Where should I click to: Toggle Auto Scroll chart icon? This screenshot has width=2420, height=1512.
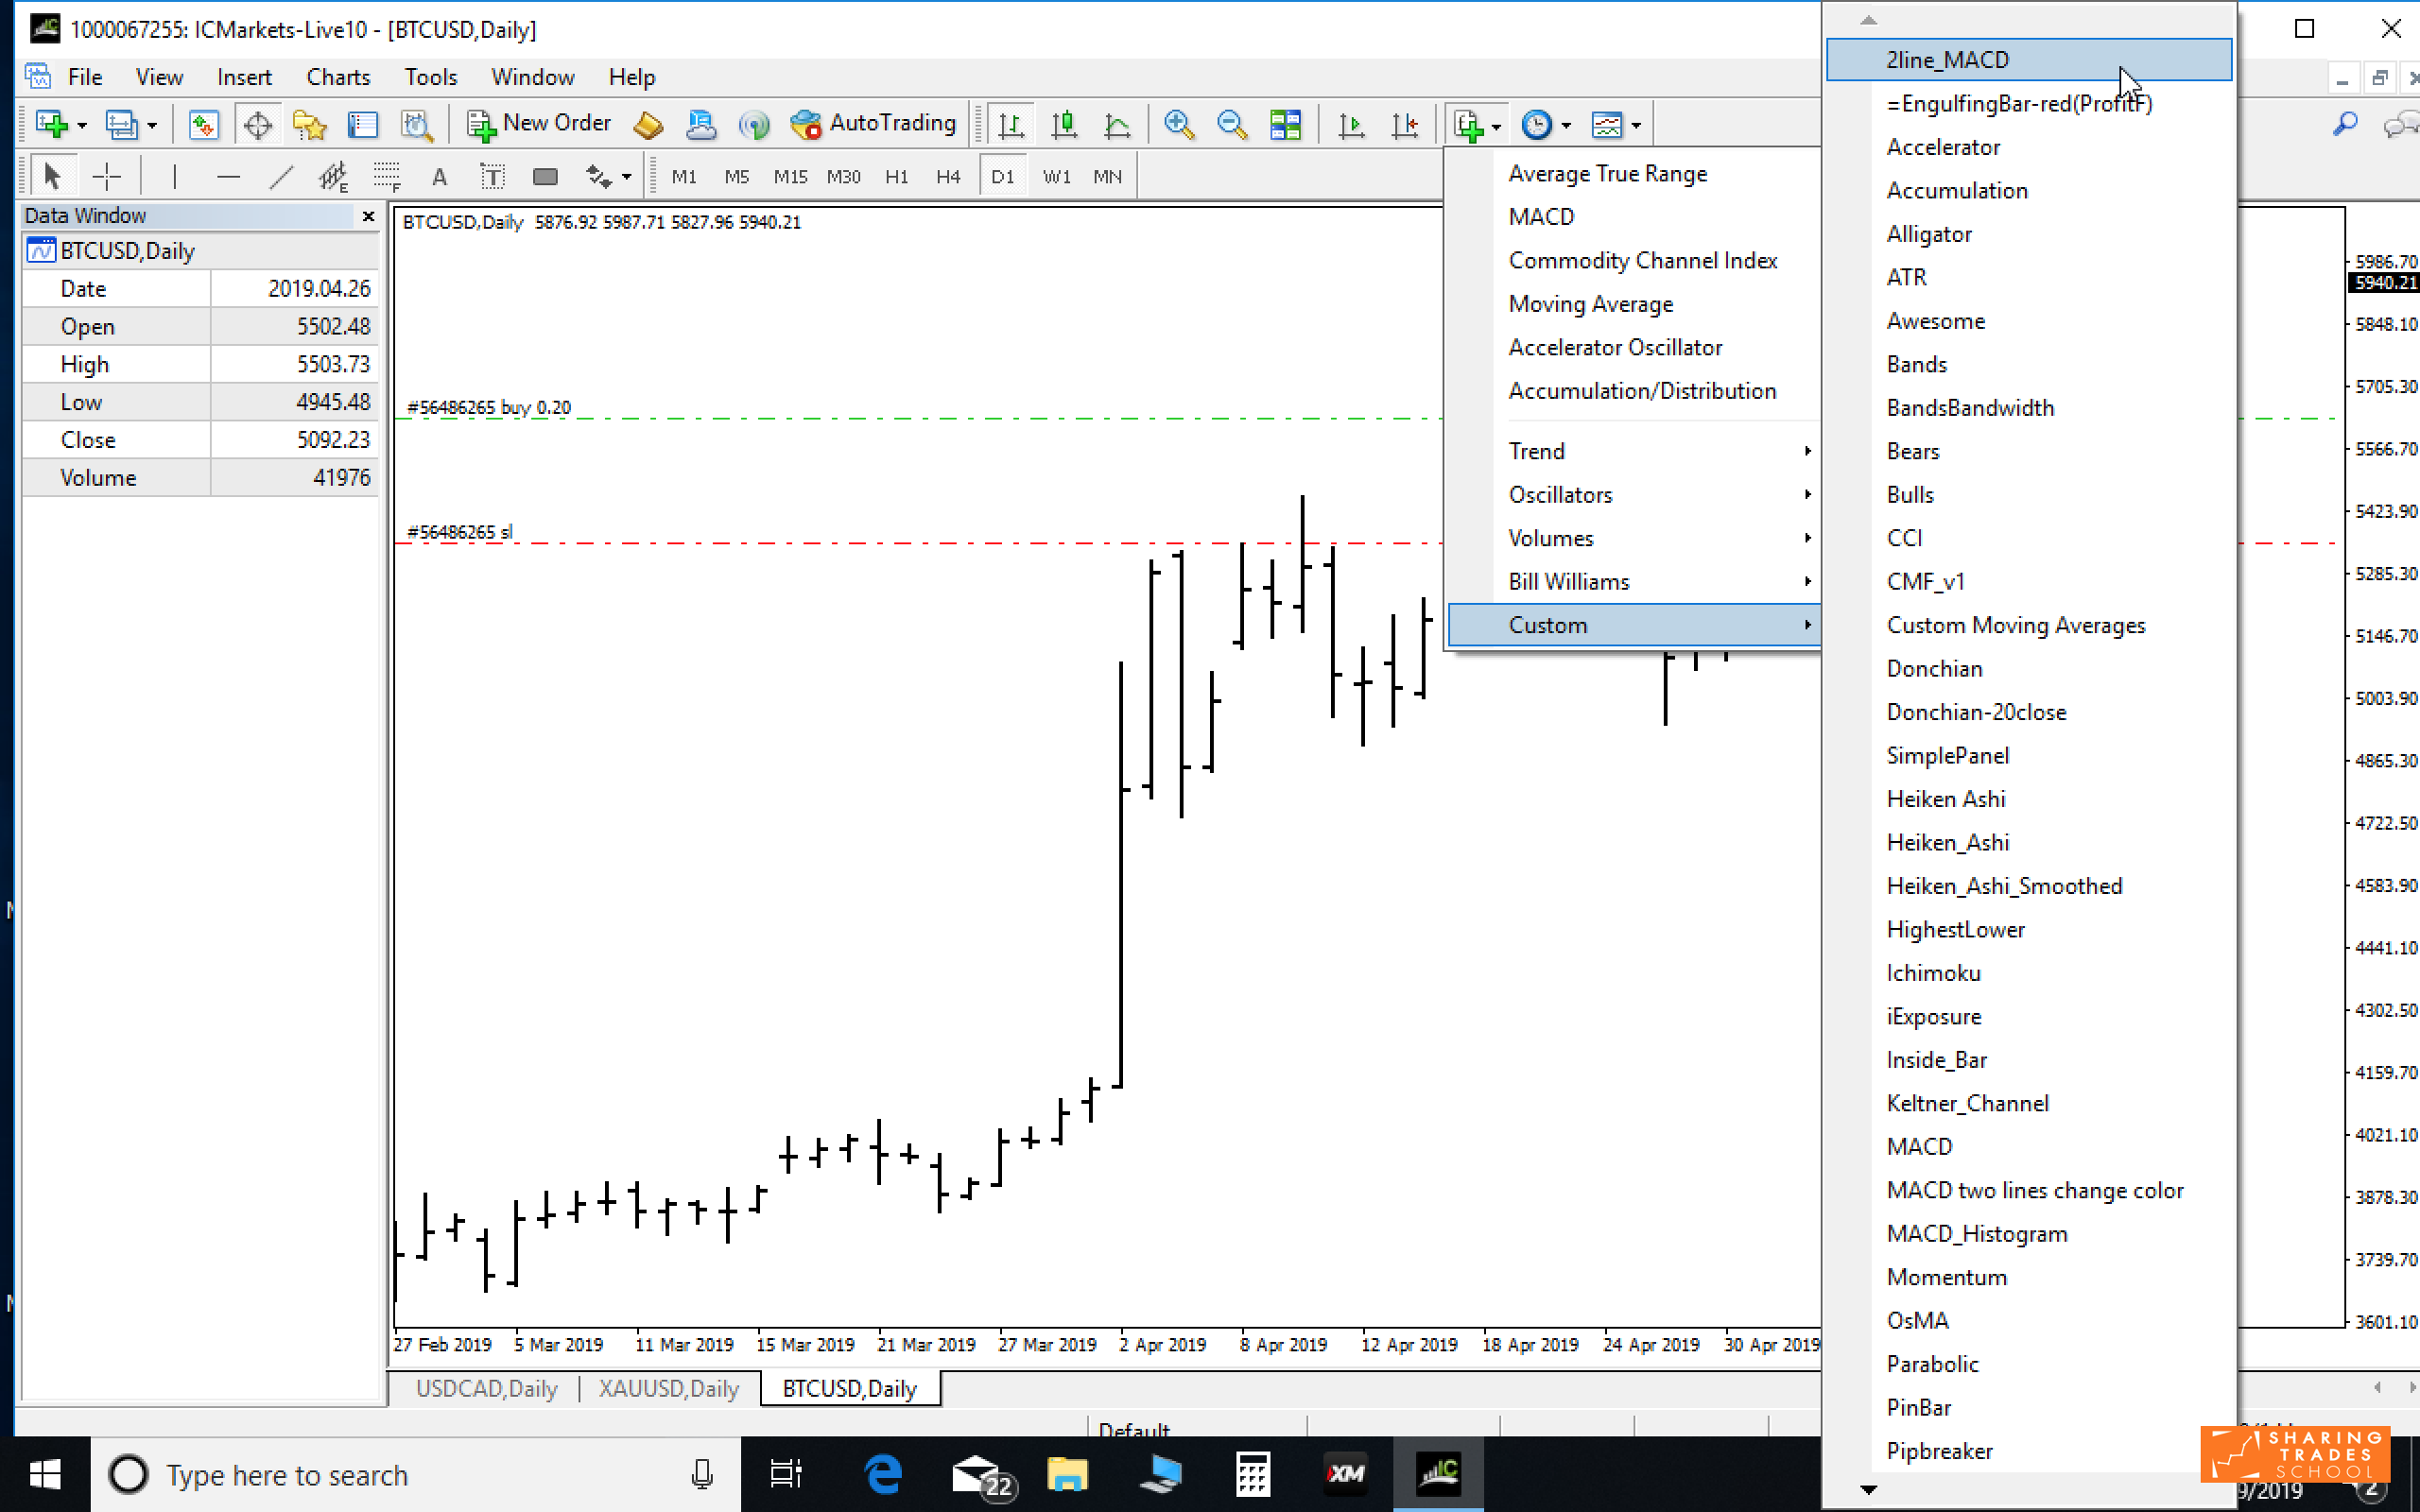1351,125
